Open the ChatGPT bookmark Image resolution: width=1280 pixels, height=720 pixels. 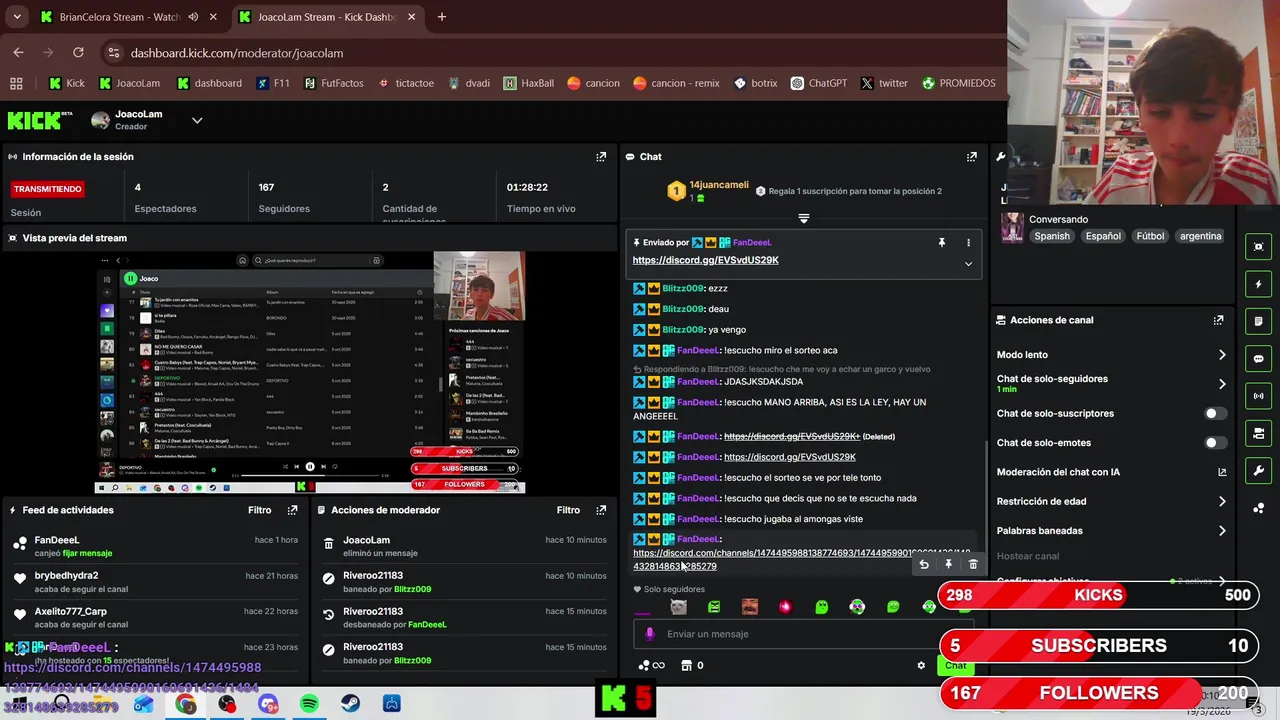(819, 83)
